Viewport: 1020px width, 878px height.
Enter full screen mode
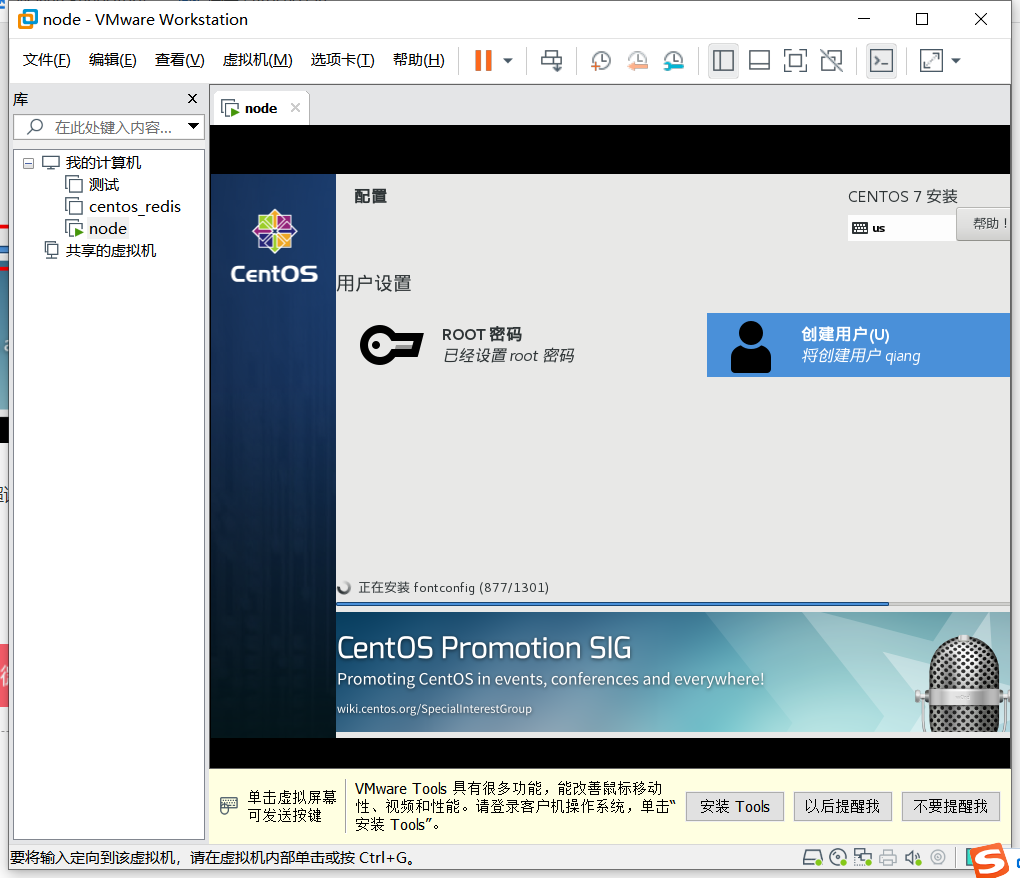pos(795,60)
